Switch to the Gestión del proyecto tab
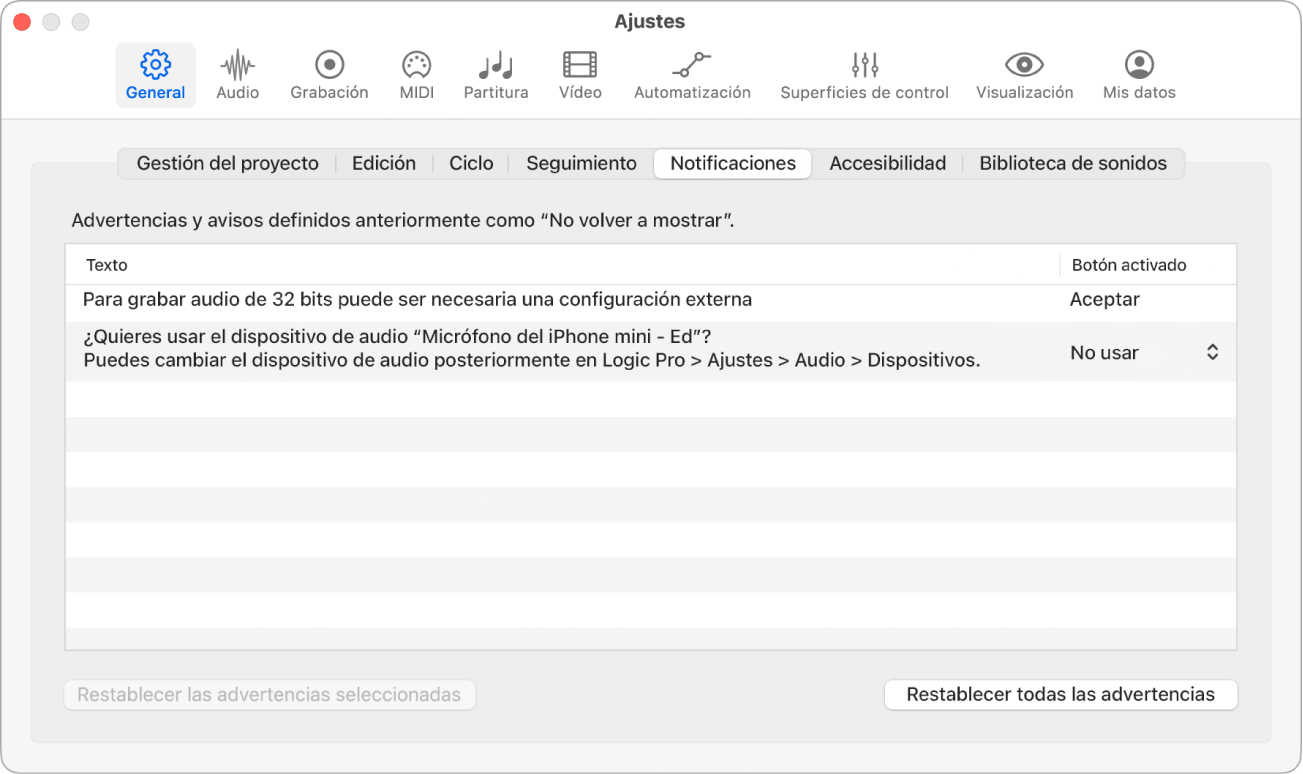The height and width of the screenshot is (774, 1303). (x=226, y=162)
